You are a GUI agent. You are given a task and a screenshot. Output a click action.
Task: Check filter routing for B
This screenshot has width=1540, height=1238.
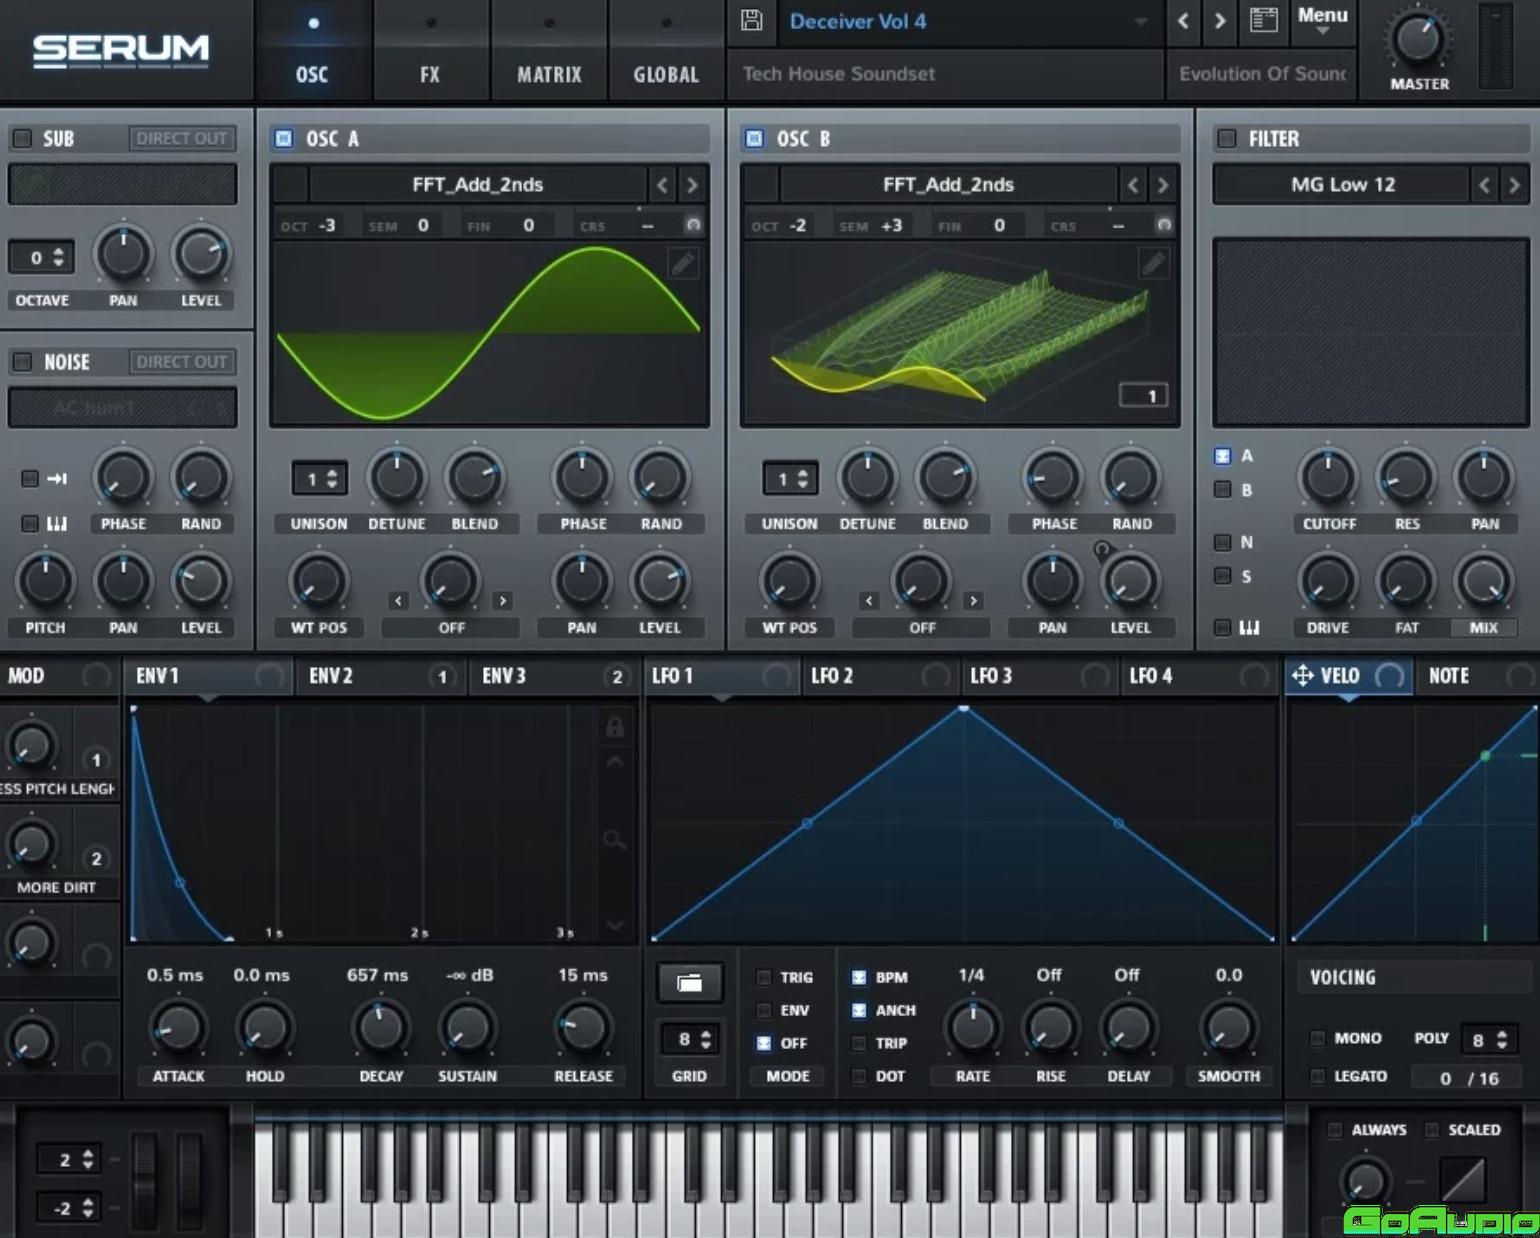tap(1222, 490)
